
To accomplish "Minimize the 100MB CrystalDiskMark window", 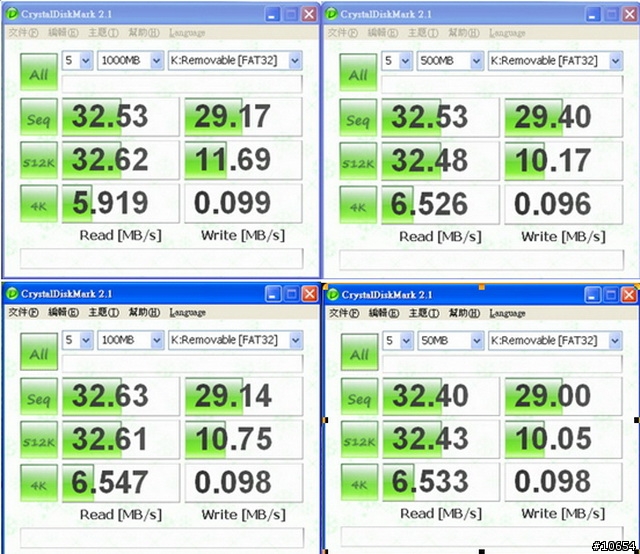I will click(x=273, y=294).
